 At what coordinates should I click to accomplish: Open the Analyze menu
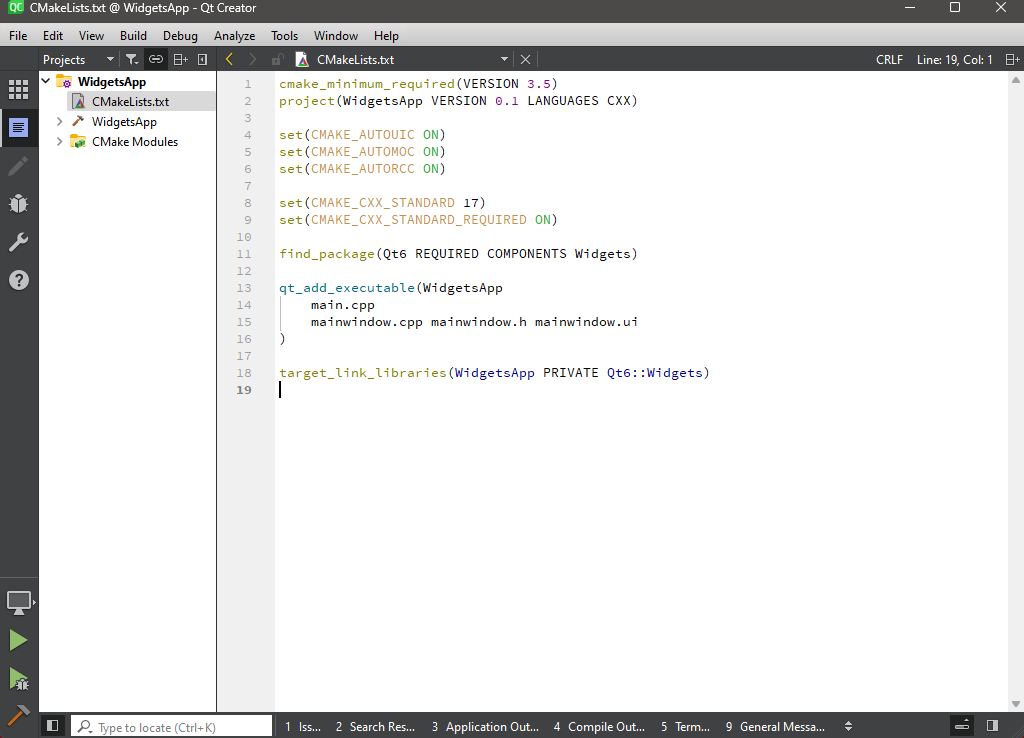click(234, 36)
